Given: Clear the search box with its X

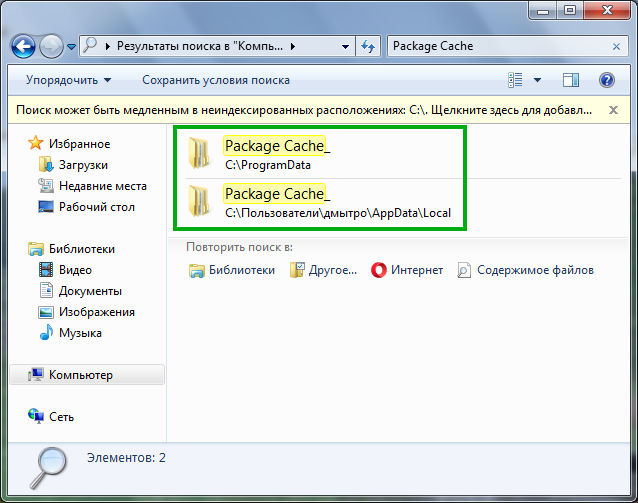Looking at the screenshot, I should [x=616, y=47].
